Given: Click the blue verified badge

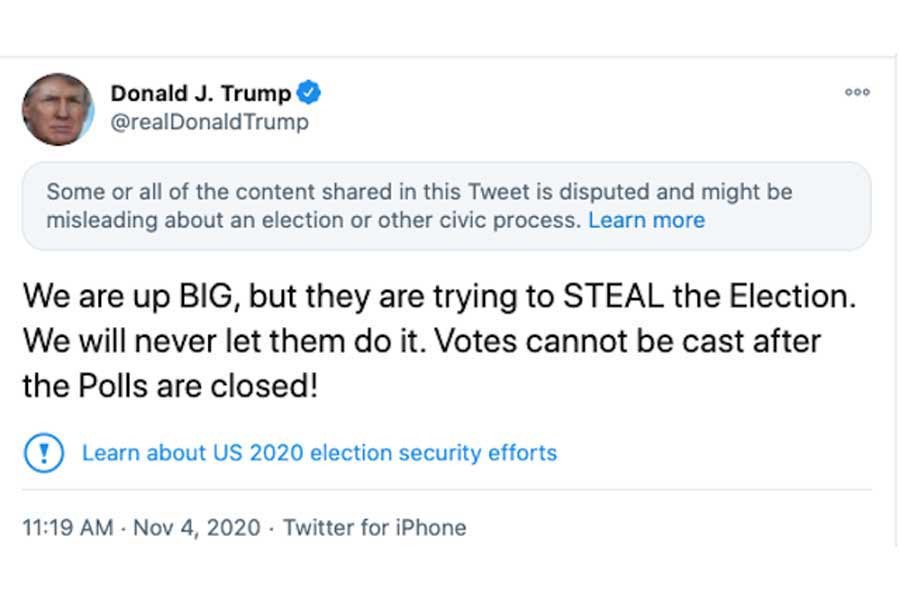Looking at the screenshot, I should (x=310, y=94).
